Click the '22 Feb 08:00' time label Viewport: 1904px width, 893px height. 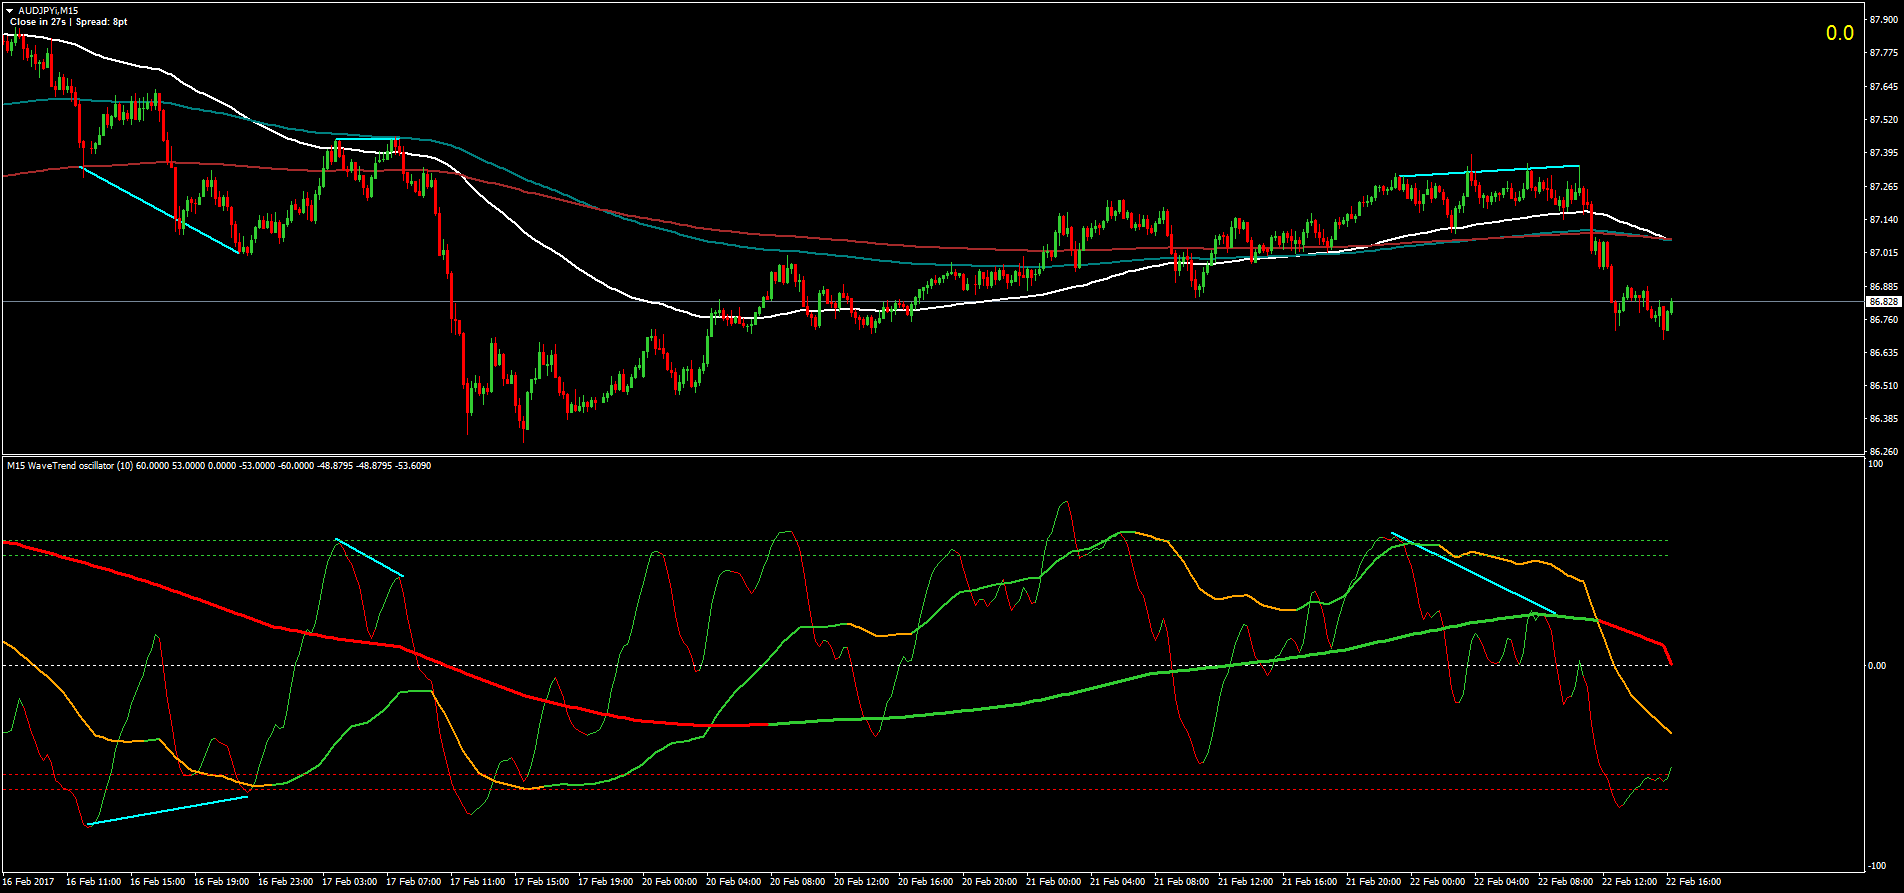click(x=1565, y=882)
